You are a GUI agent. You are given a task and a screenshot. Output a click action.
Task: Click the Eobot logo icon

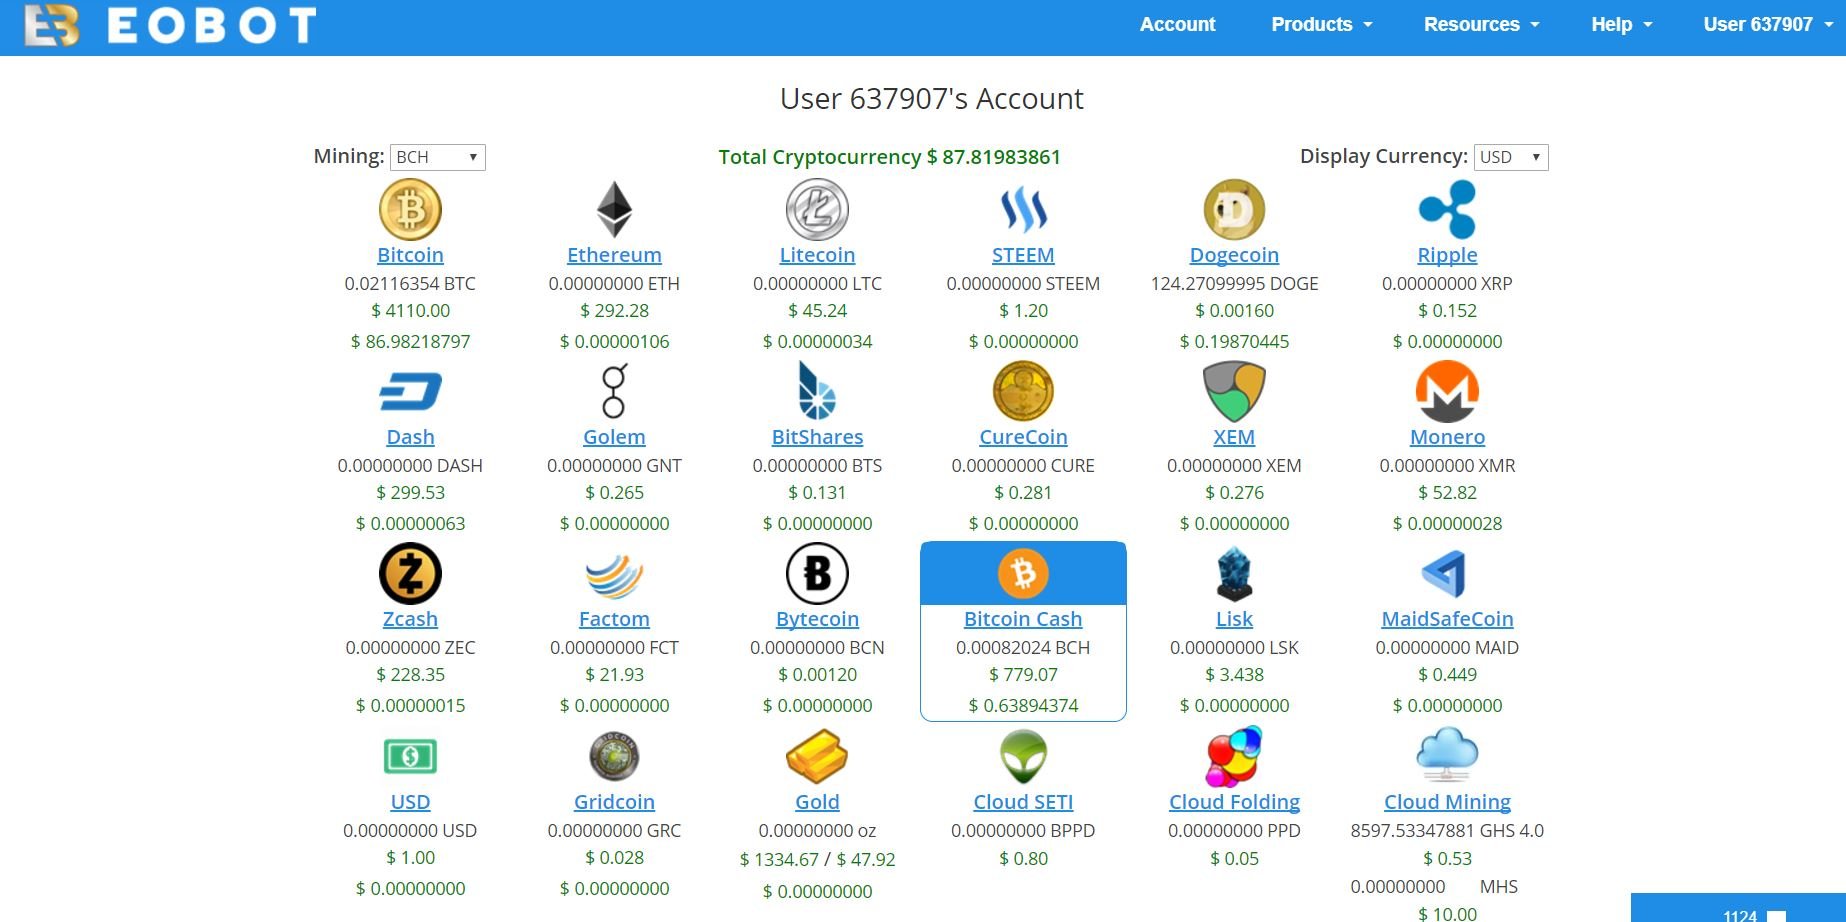52,26
